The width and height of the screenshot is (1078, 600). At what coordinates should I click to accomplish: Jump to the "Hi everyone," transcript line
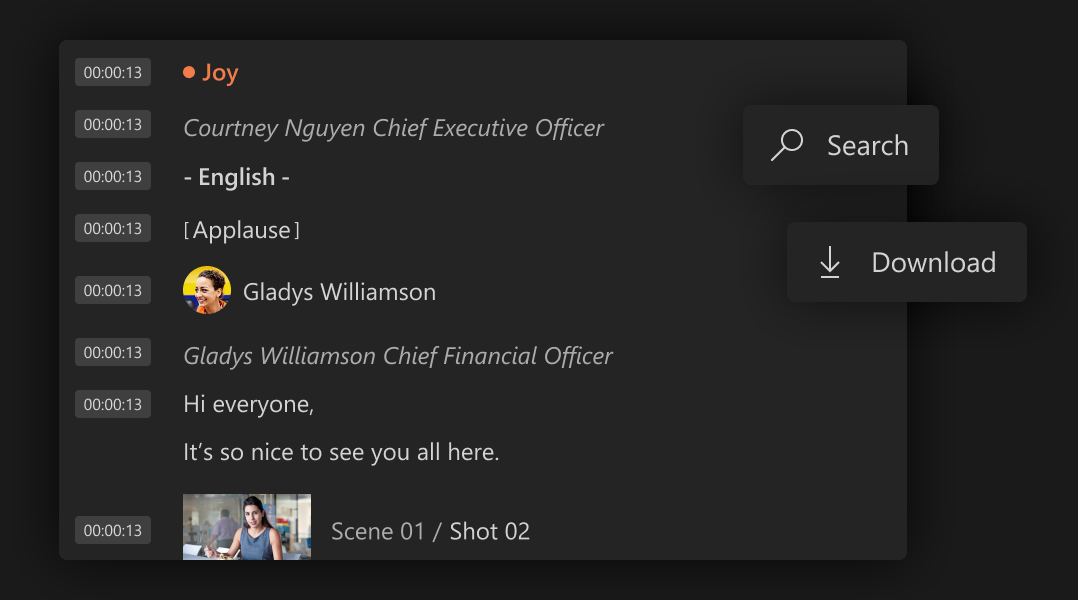pyautogui.click(x=249, y=404)
